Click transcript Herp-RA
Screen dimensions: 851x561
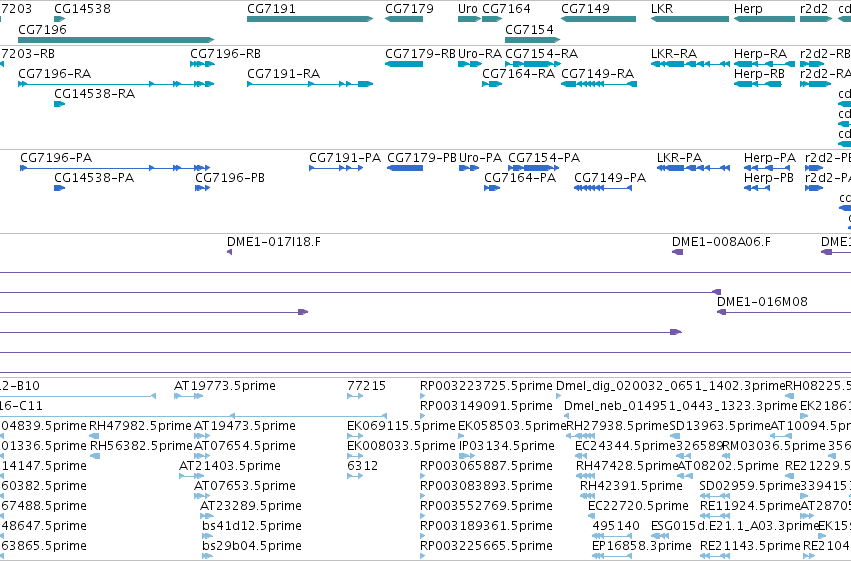pyautogui.click(x=760, y=54)
